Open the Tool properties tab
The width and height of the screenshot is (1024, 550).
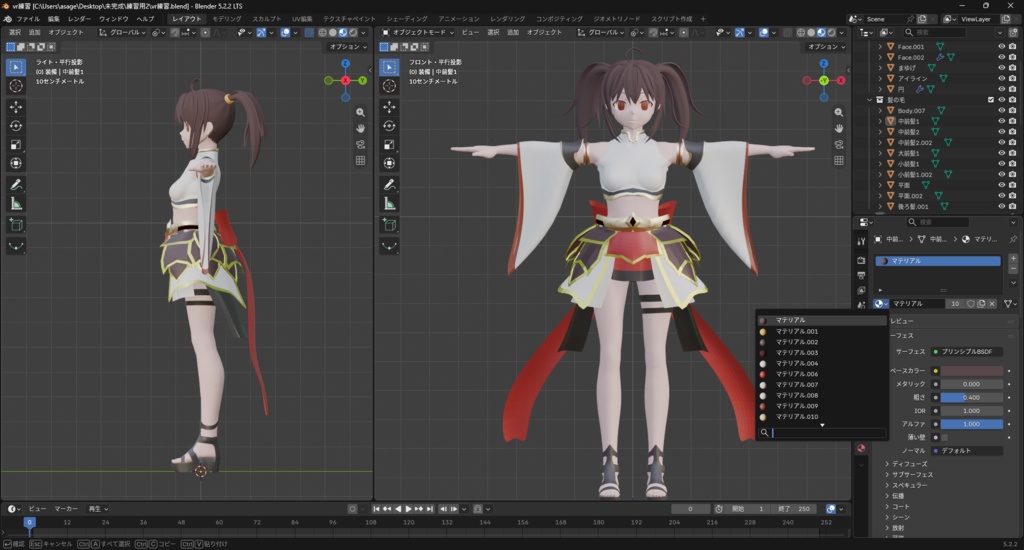[x=861, y=242]
